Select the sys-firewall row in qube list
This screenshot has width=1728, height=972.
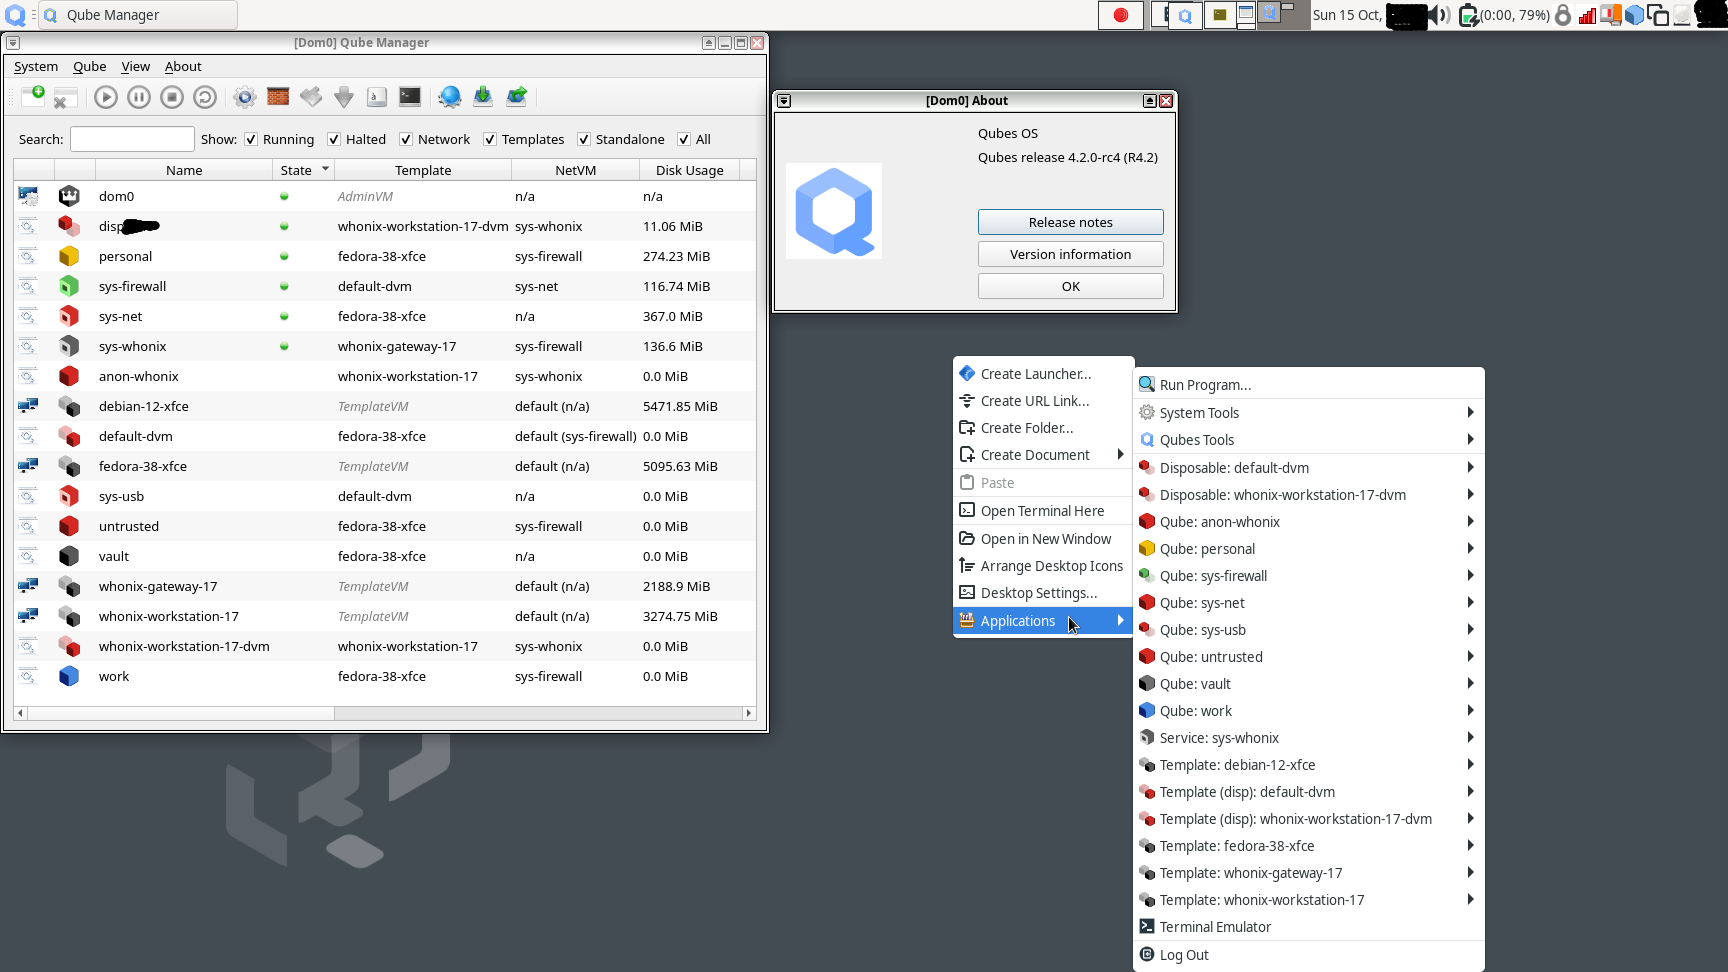pyautogui.click(x=384, y=286)
